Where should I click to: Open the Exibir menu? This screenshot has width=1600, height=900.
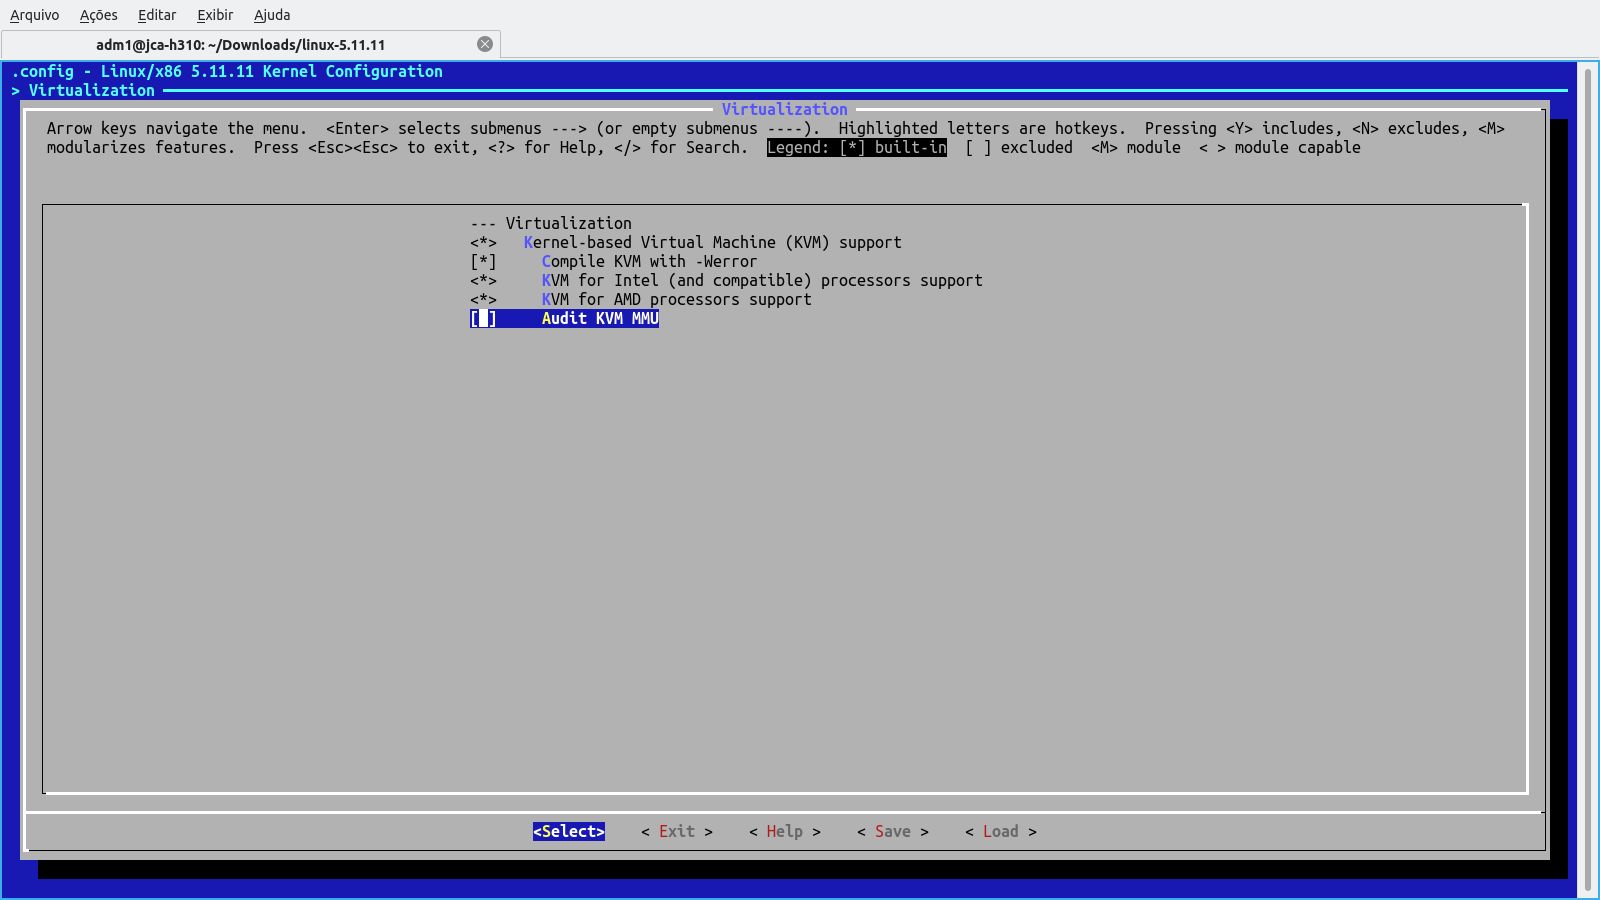[x=215, y=15]
